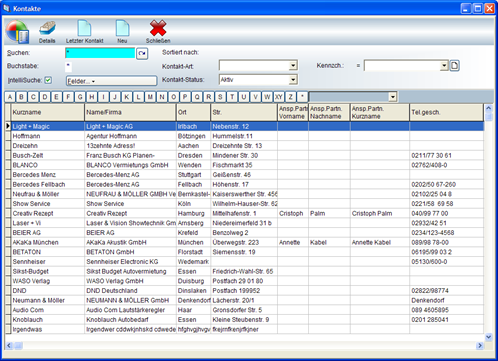Filter by letter B
498x361 pixels.
[22, 97]
